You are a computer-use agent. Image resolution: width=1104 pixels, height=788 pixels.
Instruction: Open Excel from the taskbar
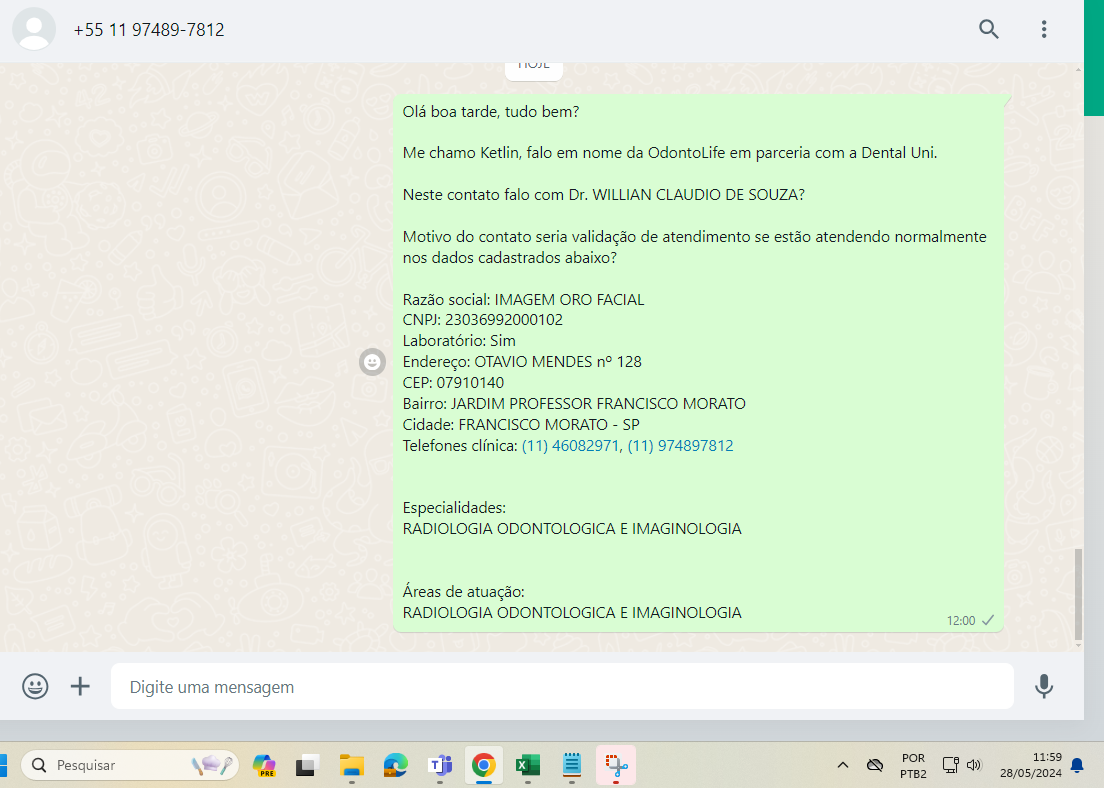tap(527, 765)
